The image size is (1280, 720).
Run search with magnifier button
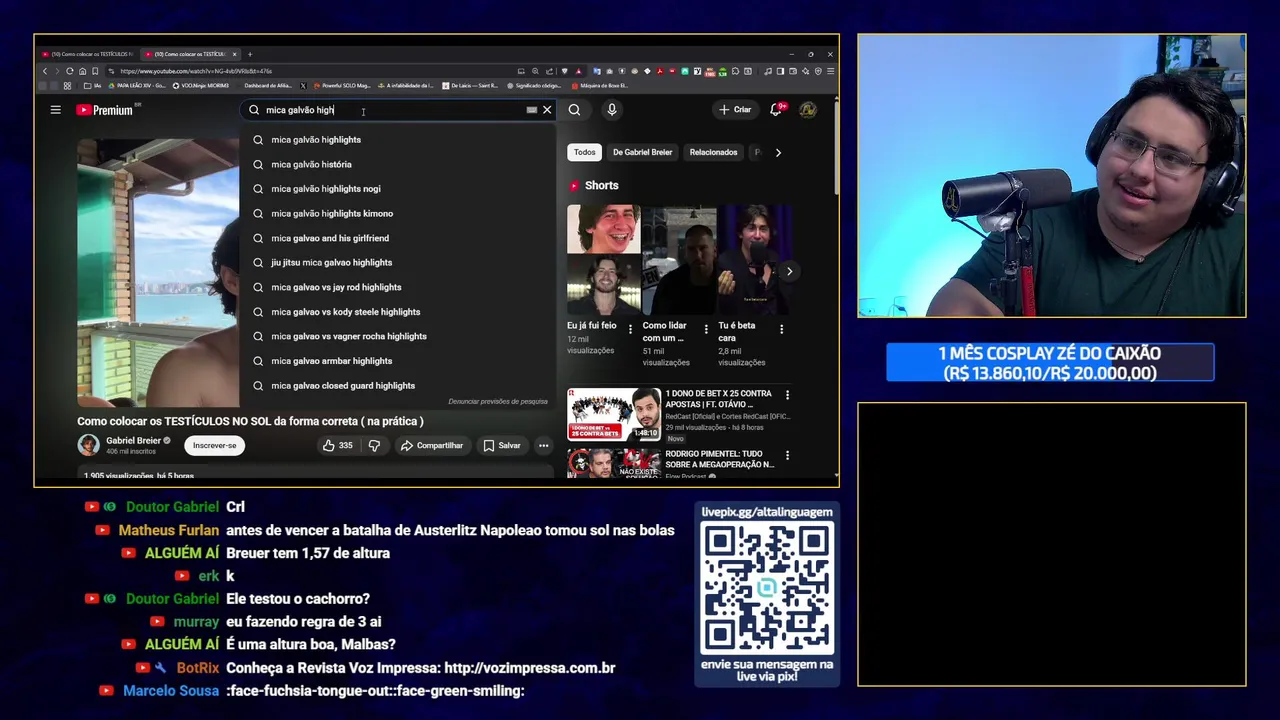pos(574,110)
